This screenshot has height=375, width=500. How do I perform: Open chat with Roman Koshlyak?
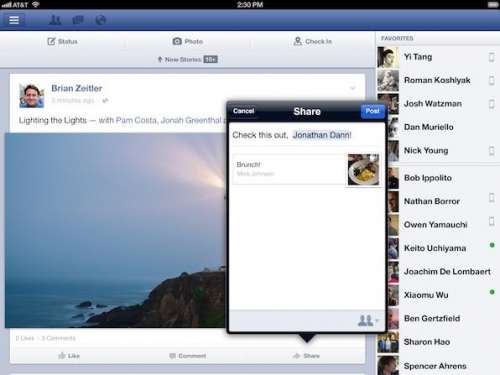click(438, 80)
